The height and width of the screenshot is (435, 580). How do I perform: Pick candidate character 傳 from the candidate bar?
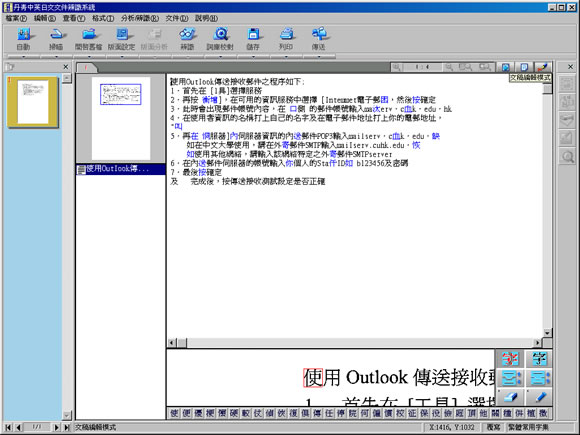tap(317, 413)
